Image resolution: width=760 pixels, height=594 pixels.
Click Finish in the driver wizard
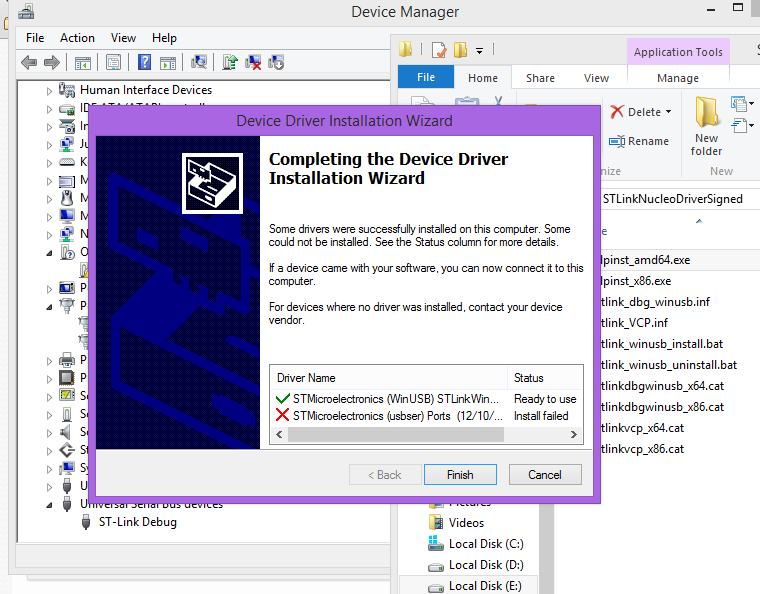[x=460, y=474]
